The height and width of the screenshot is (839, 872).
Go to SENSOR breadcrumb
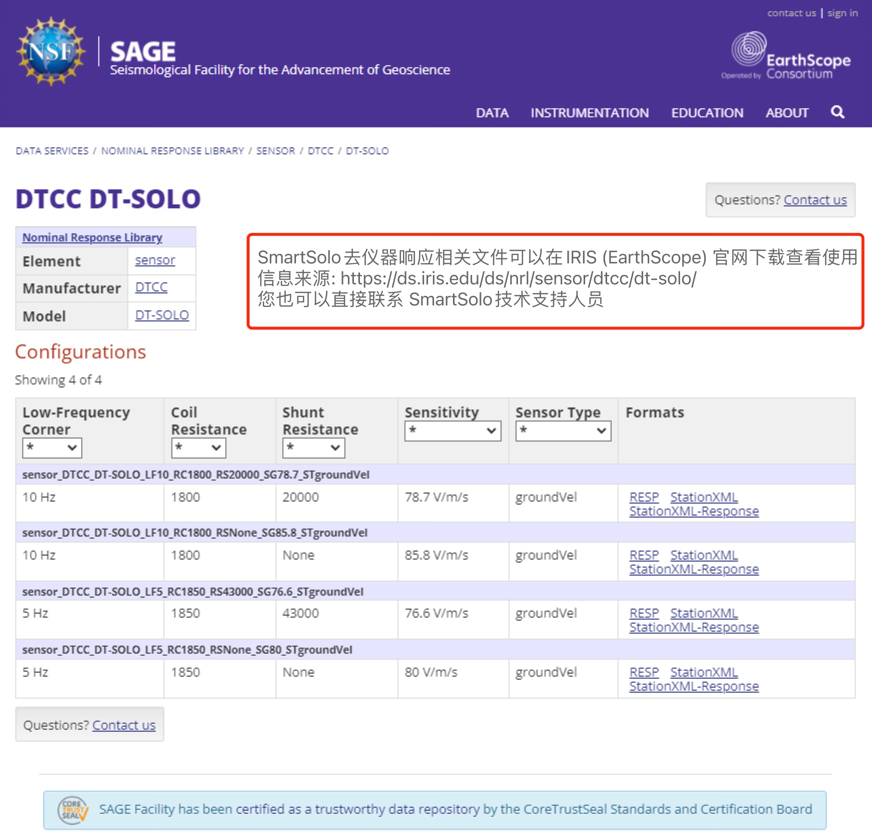[x=276, y=151]
